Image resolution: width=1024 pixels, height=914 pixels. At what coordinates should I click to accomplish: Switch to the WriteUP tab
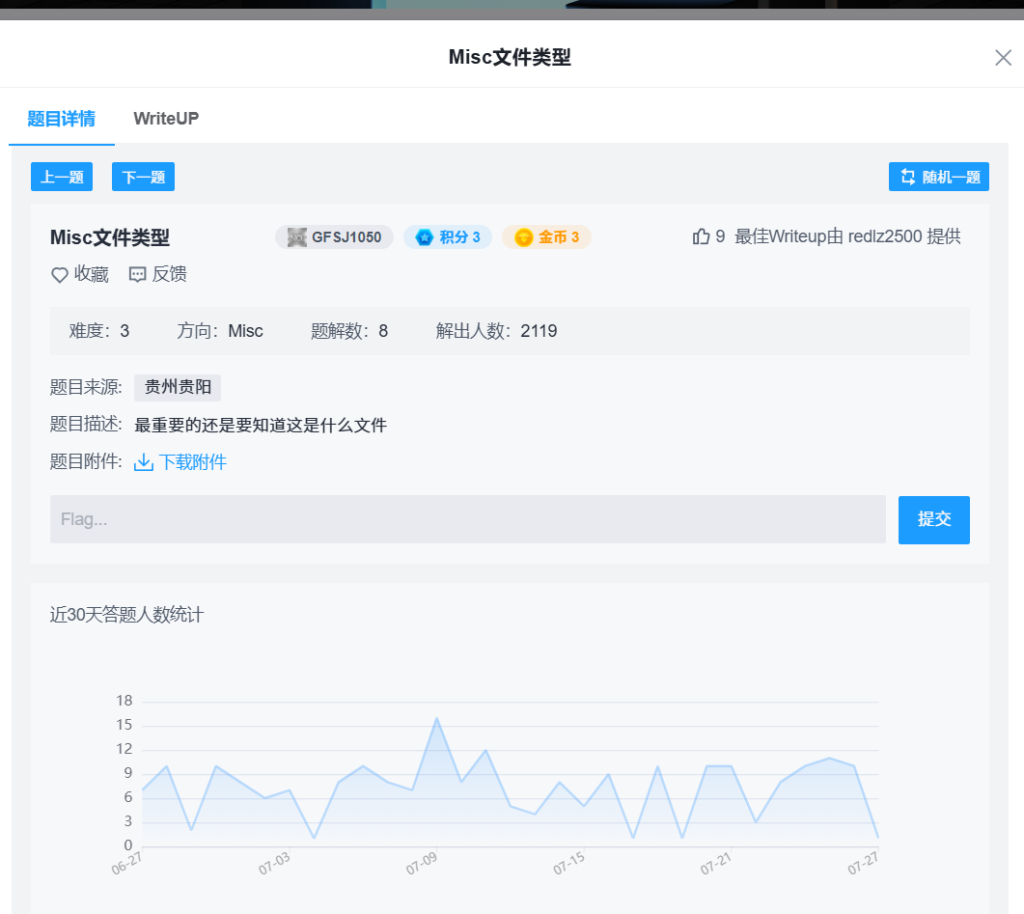coord(166,118)
